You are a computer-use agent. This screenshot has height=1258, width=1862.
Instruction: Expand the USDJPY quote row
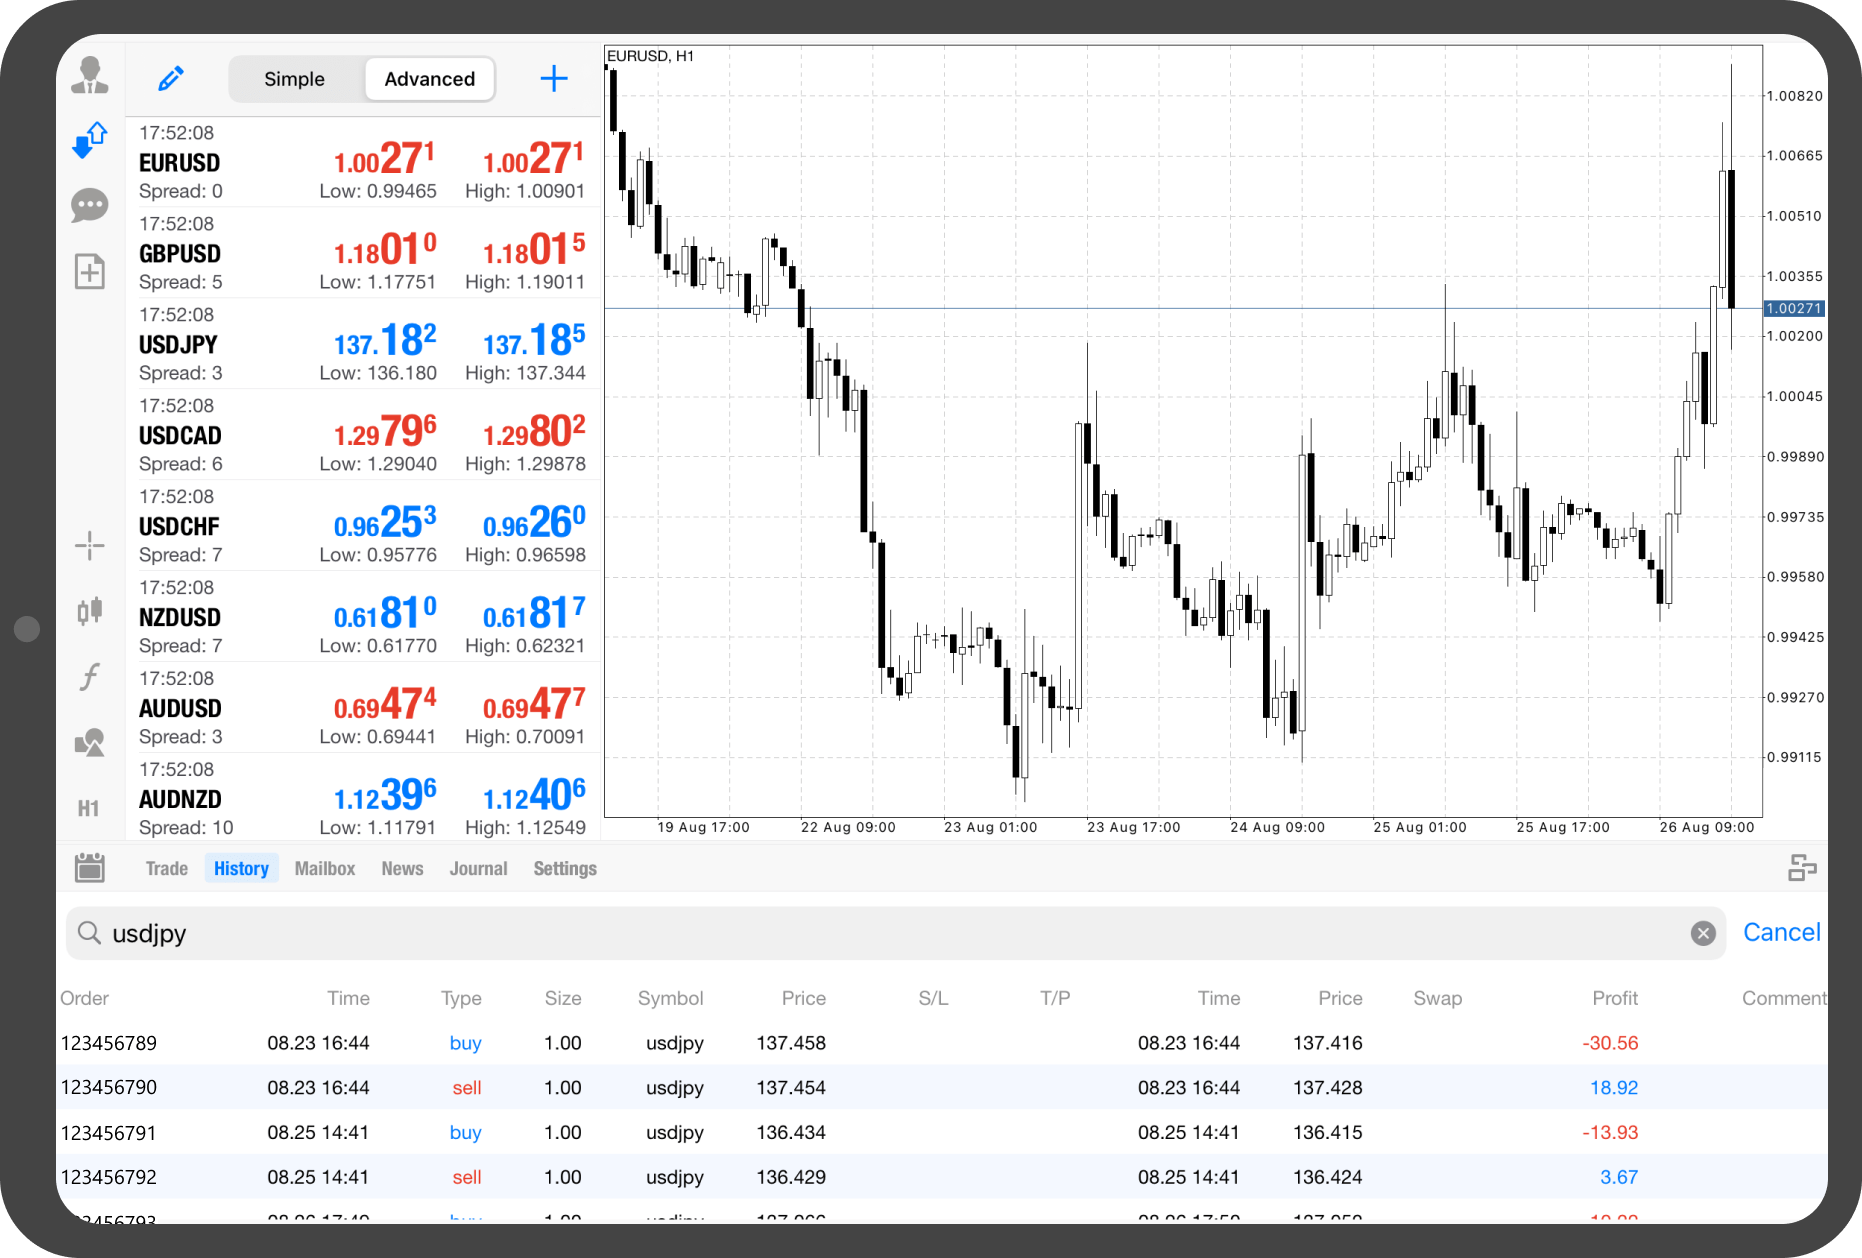tap(360, 344)
